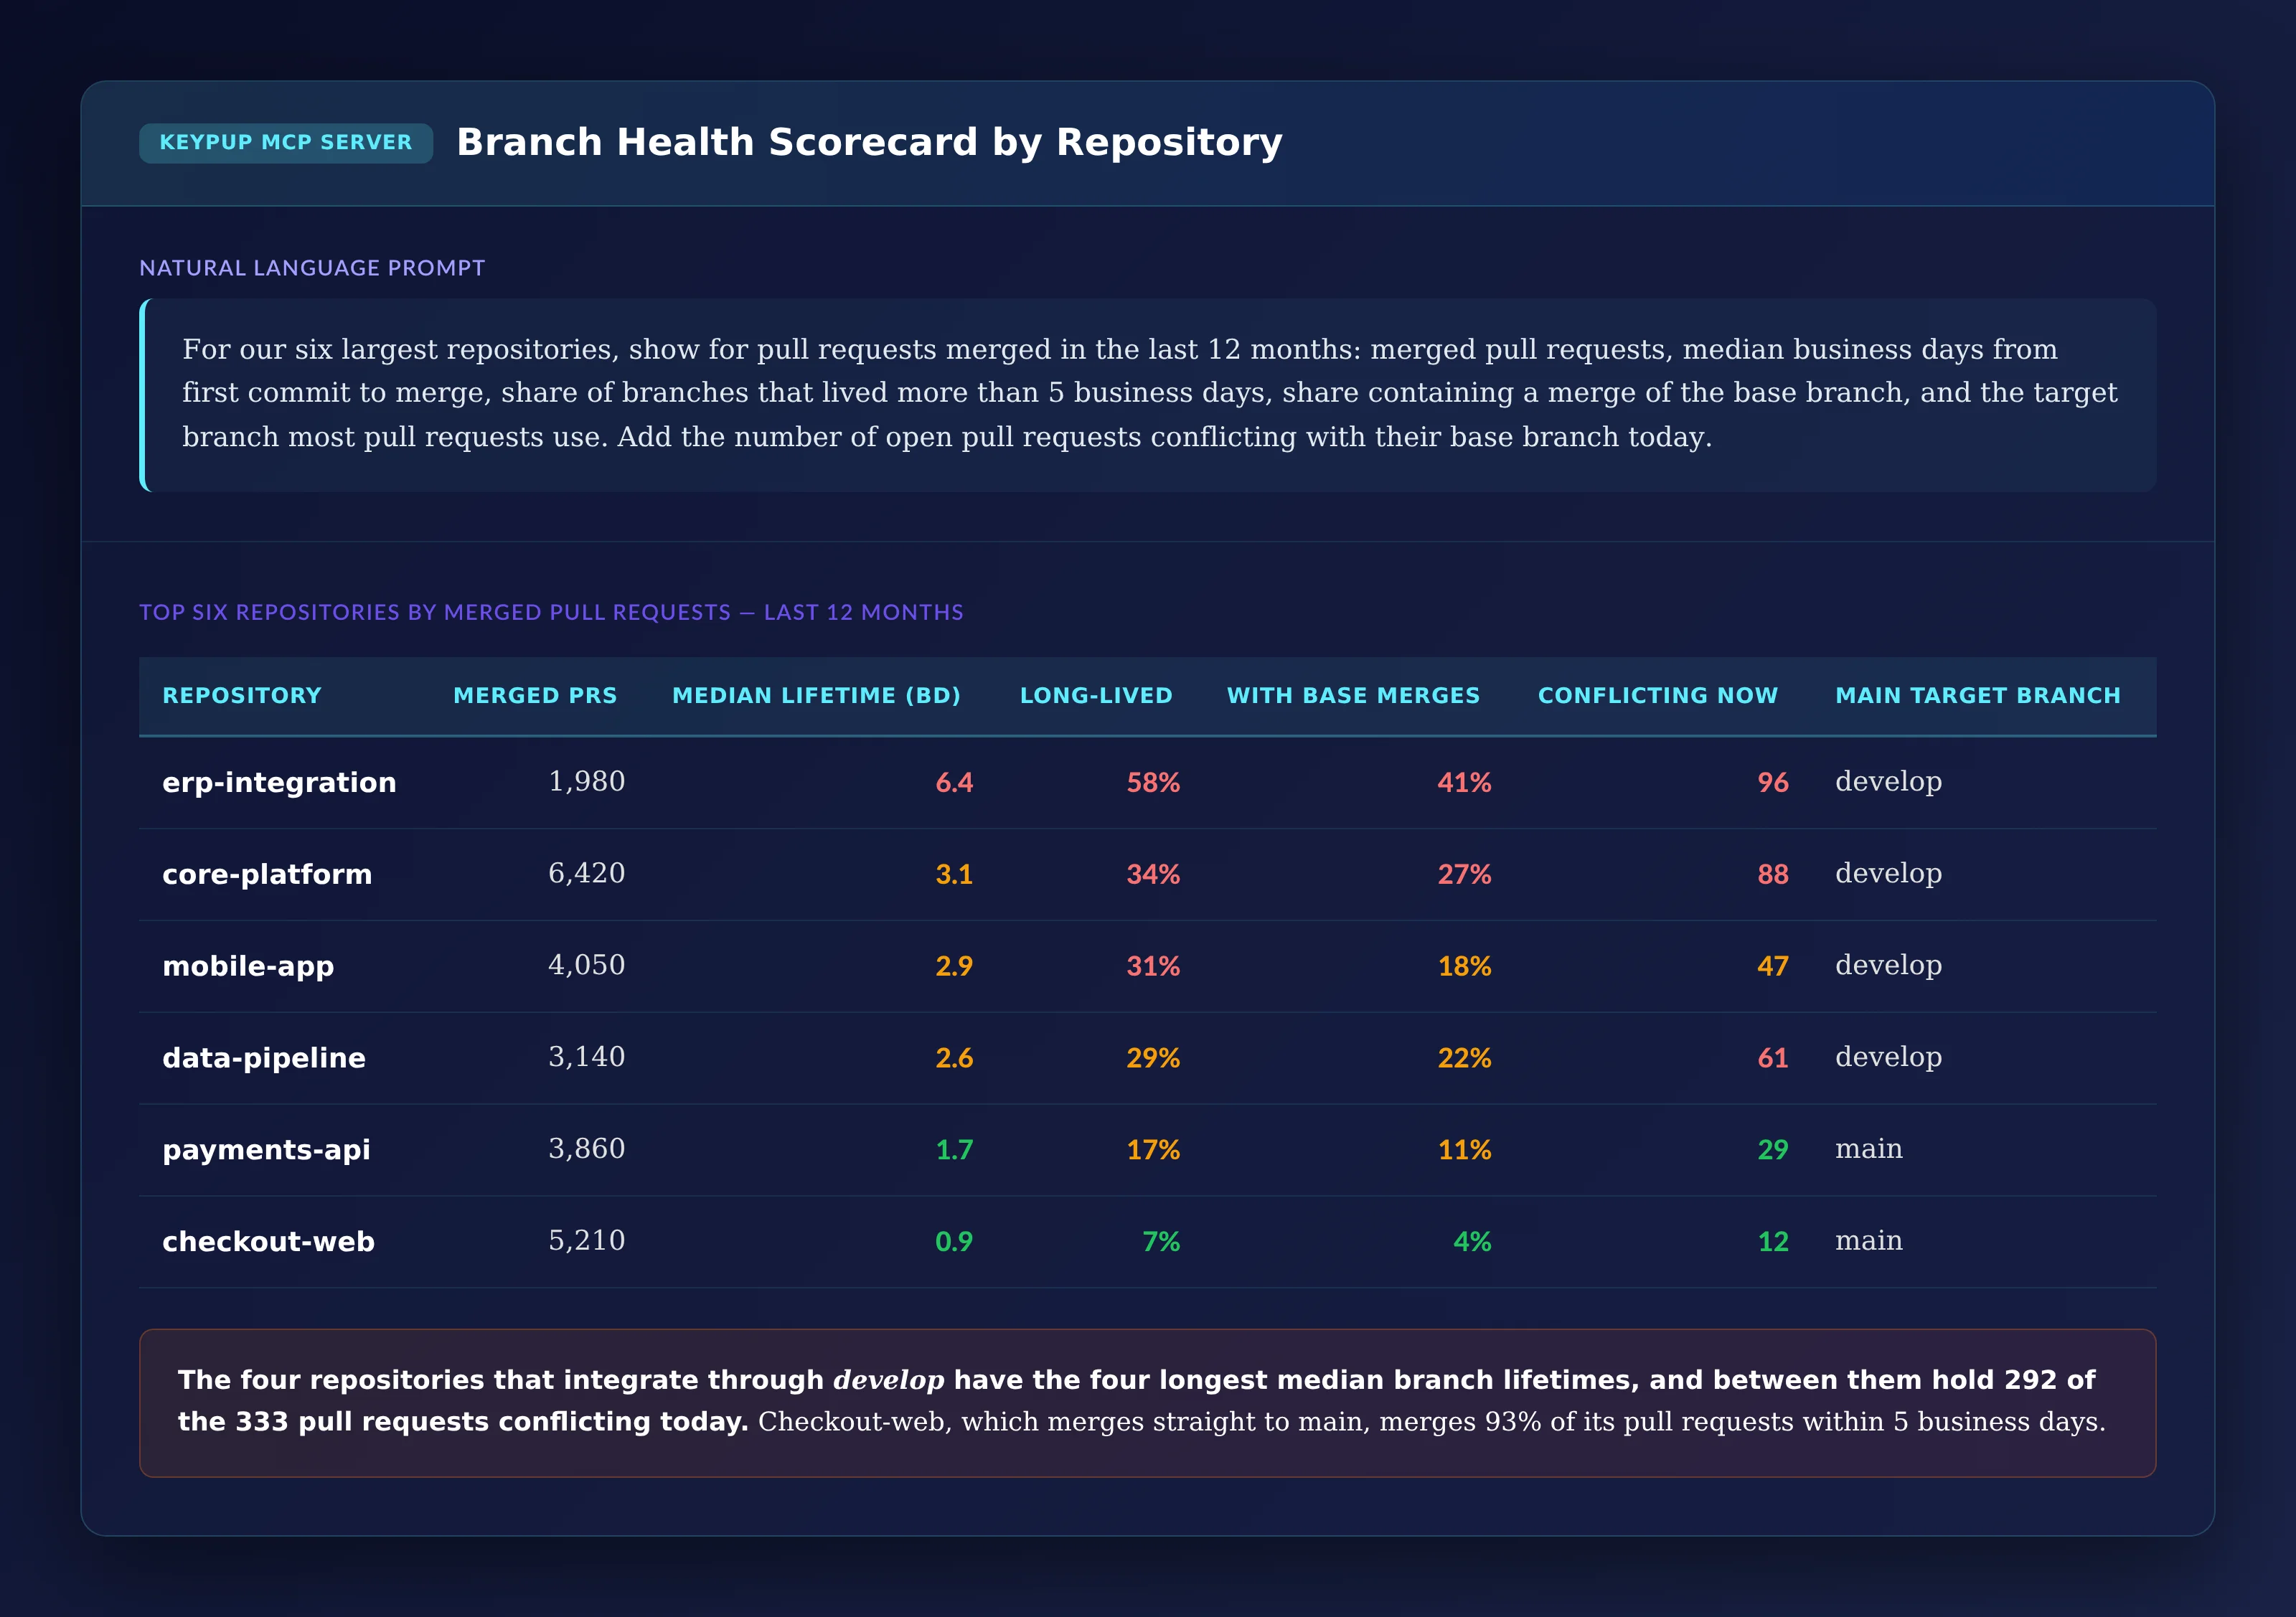Click merged PRs value 3,860
Image resolution: width=2296 pixels, height=1617 pixels.
tap(587, 1150)
